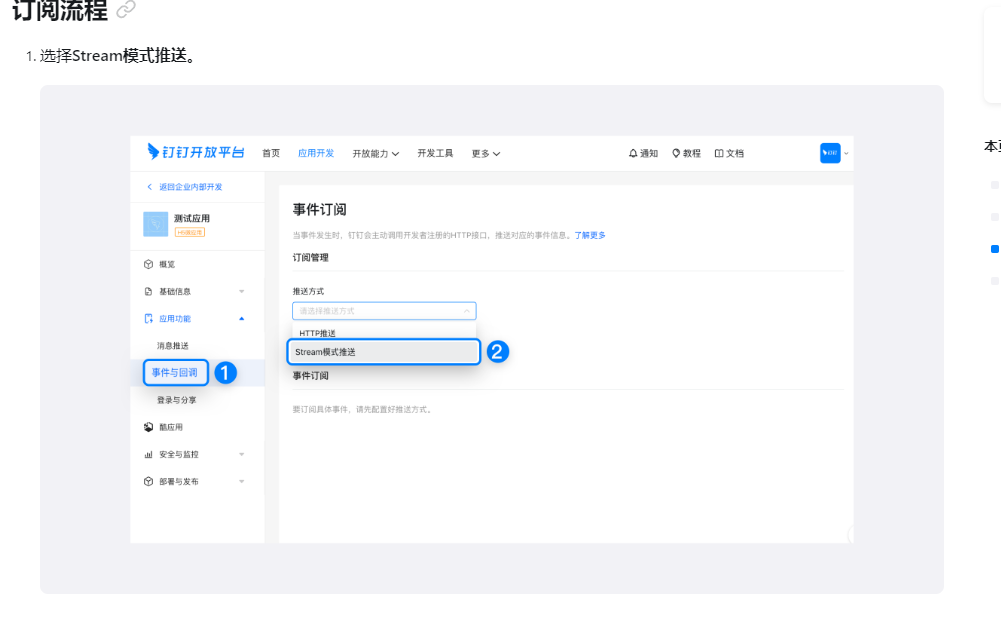
Task: Choose the HTTP推送 option
Action: (384, 333)
